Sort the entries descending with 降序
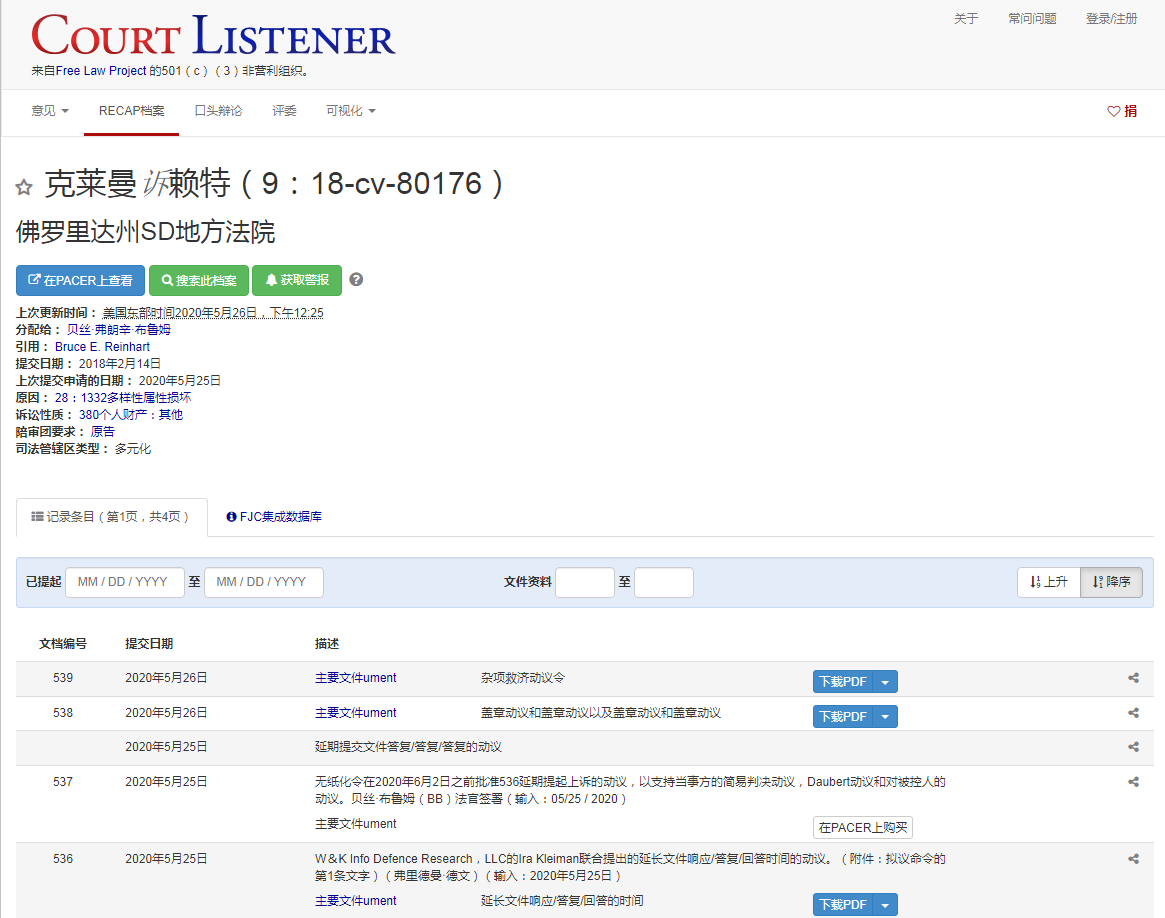Screen dimensions: 1165x918 coord(1112,582)
